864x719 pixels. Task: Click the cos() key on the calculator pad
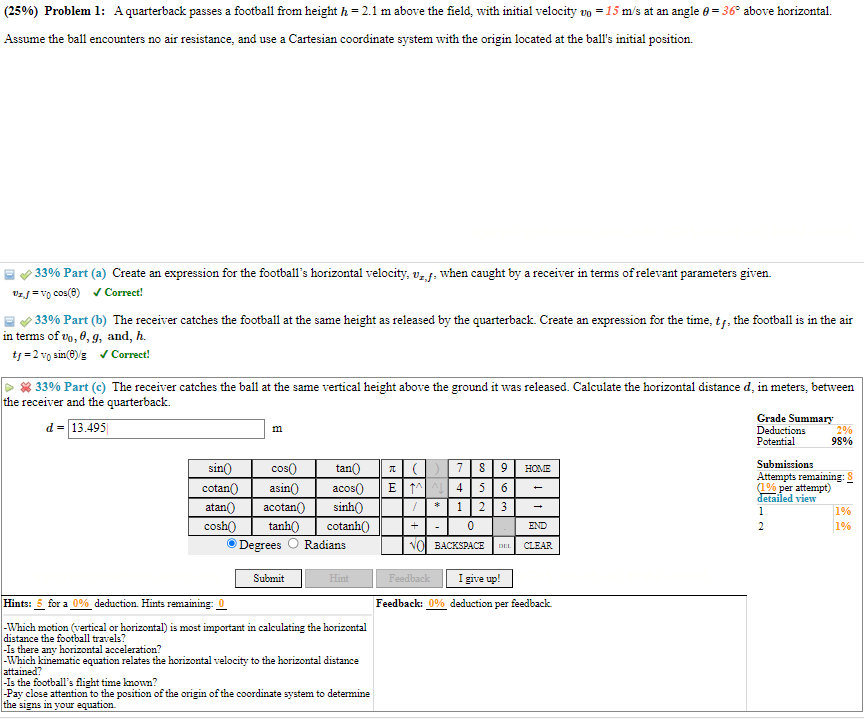tap(284, 467)
